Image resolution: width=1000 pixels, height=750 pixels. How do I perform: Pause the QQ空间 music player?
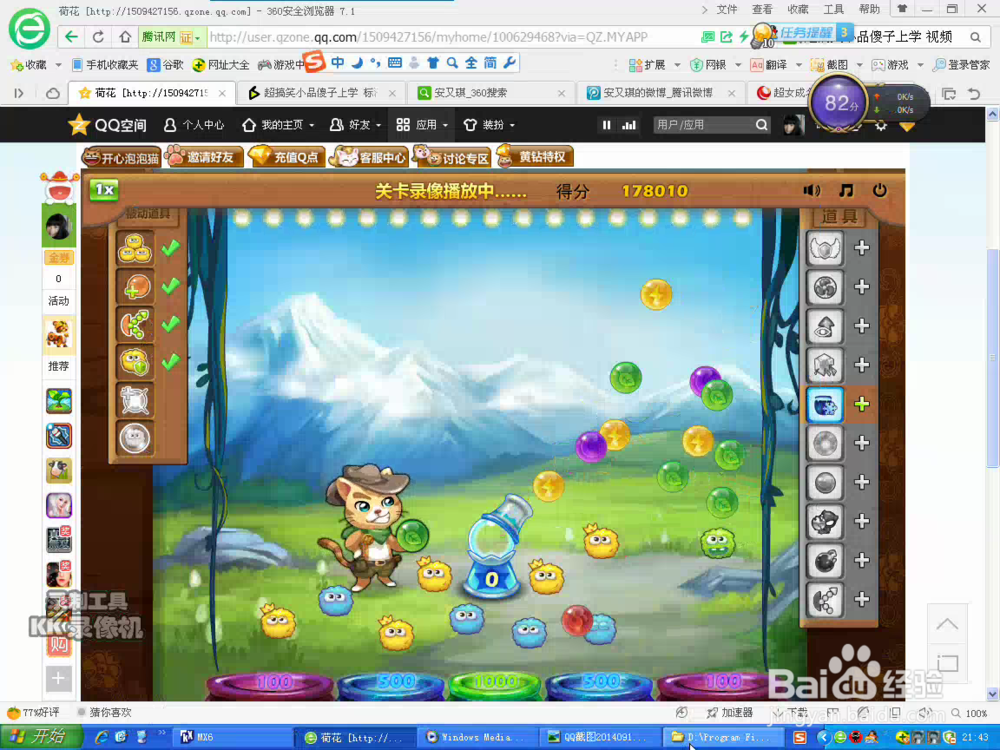click(x=607, y=125)
